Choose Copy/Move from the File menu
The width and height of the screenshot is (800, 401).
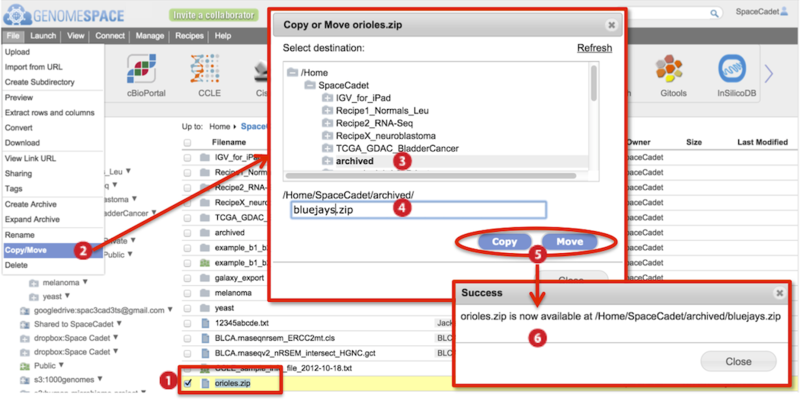[x=53, y=250]
